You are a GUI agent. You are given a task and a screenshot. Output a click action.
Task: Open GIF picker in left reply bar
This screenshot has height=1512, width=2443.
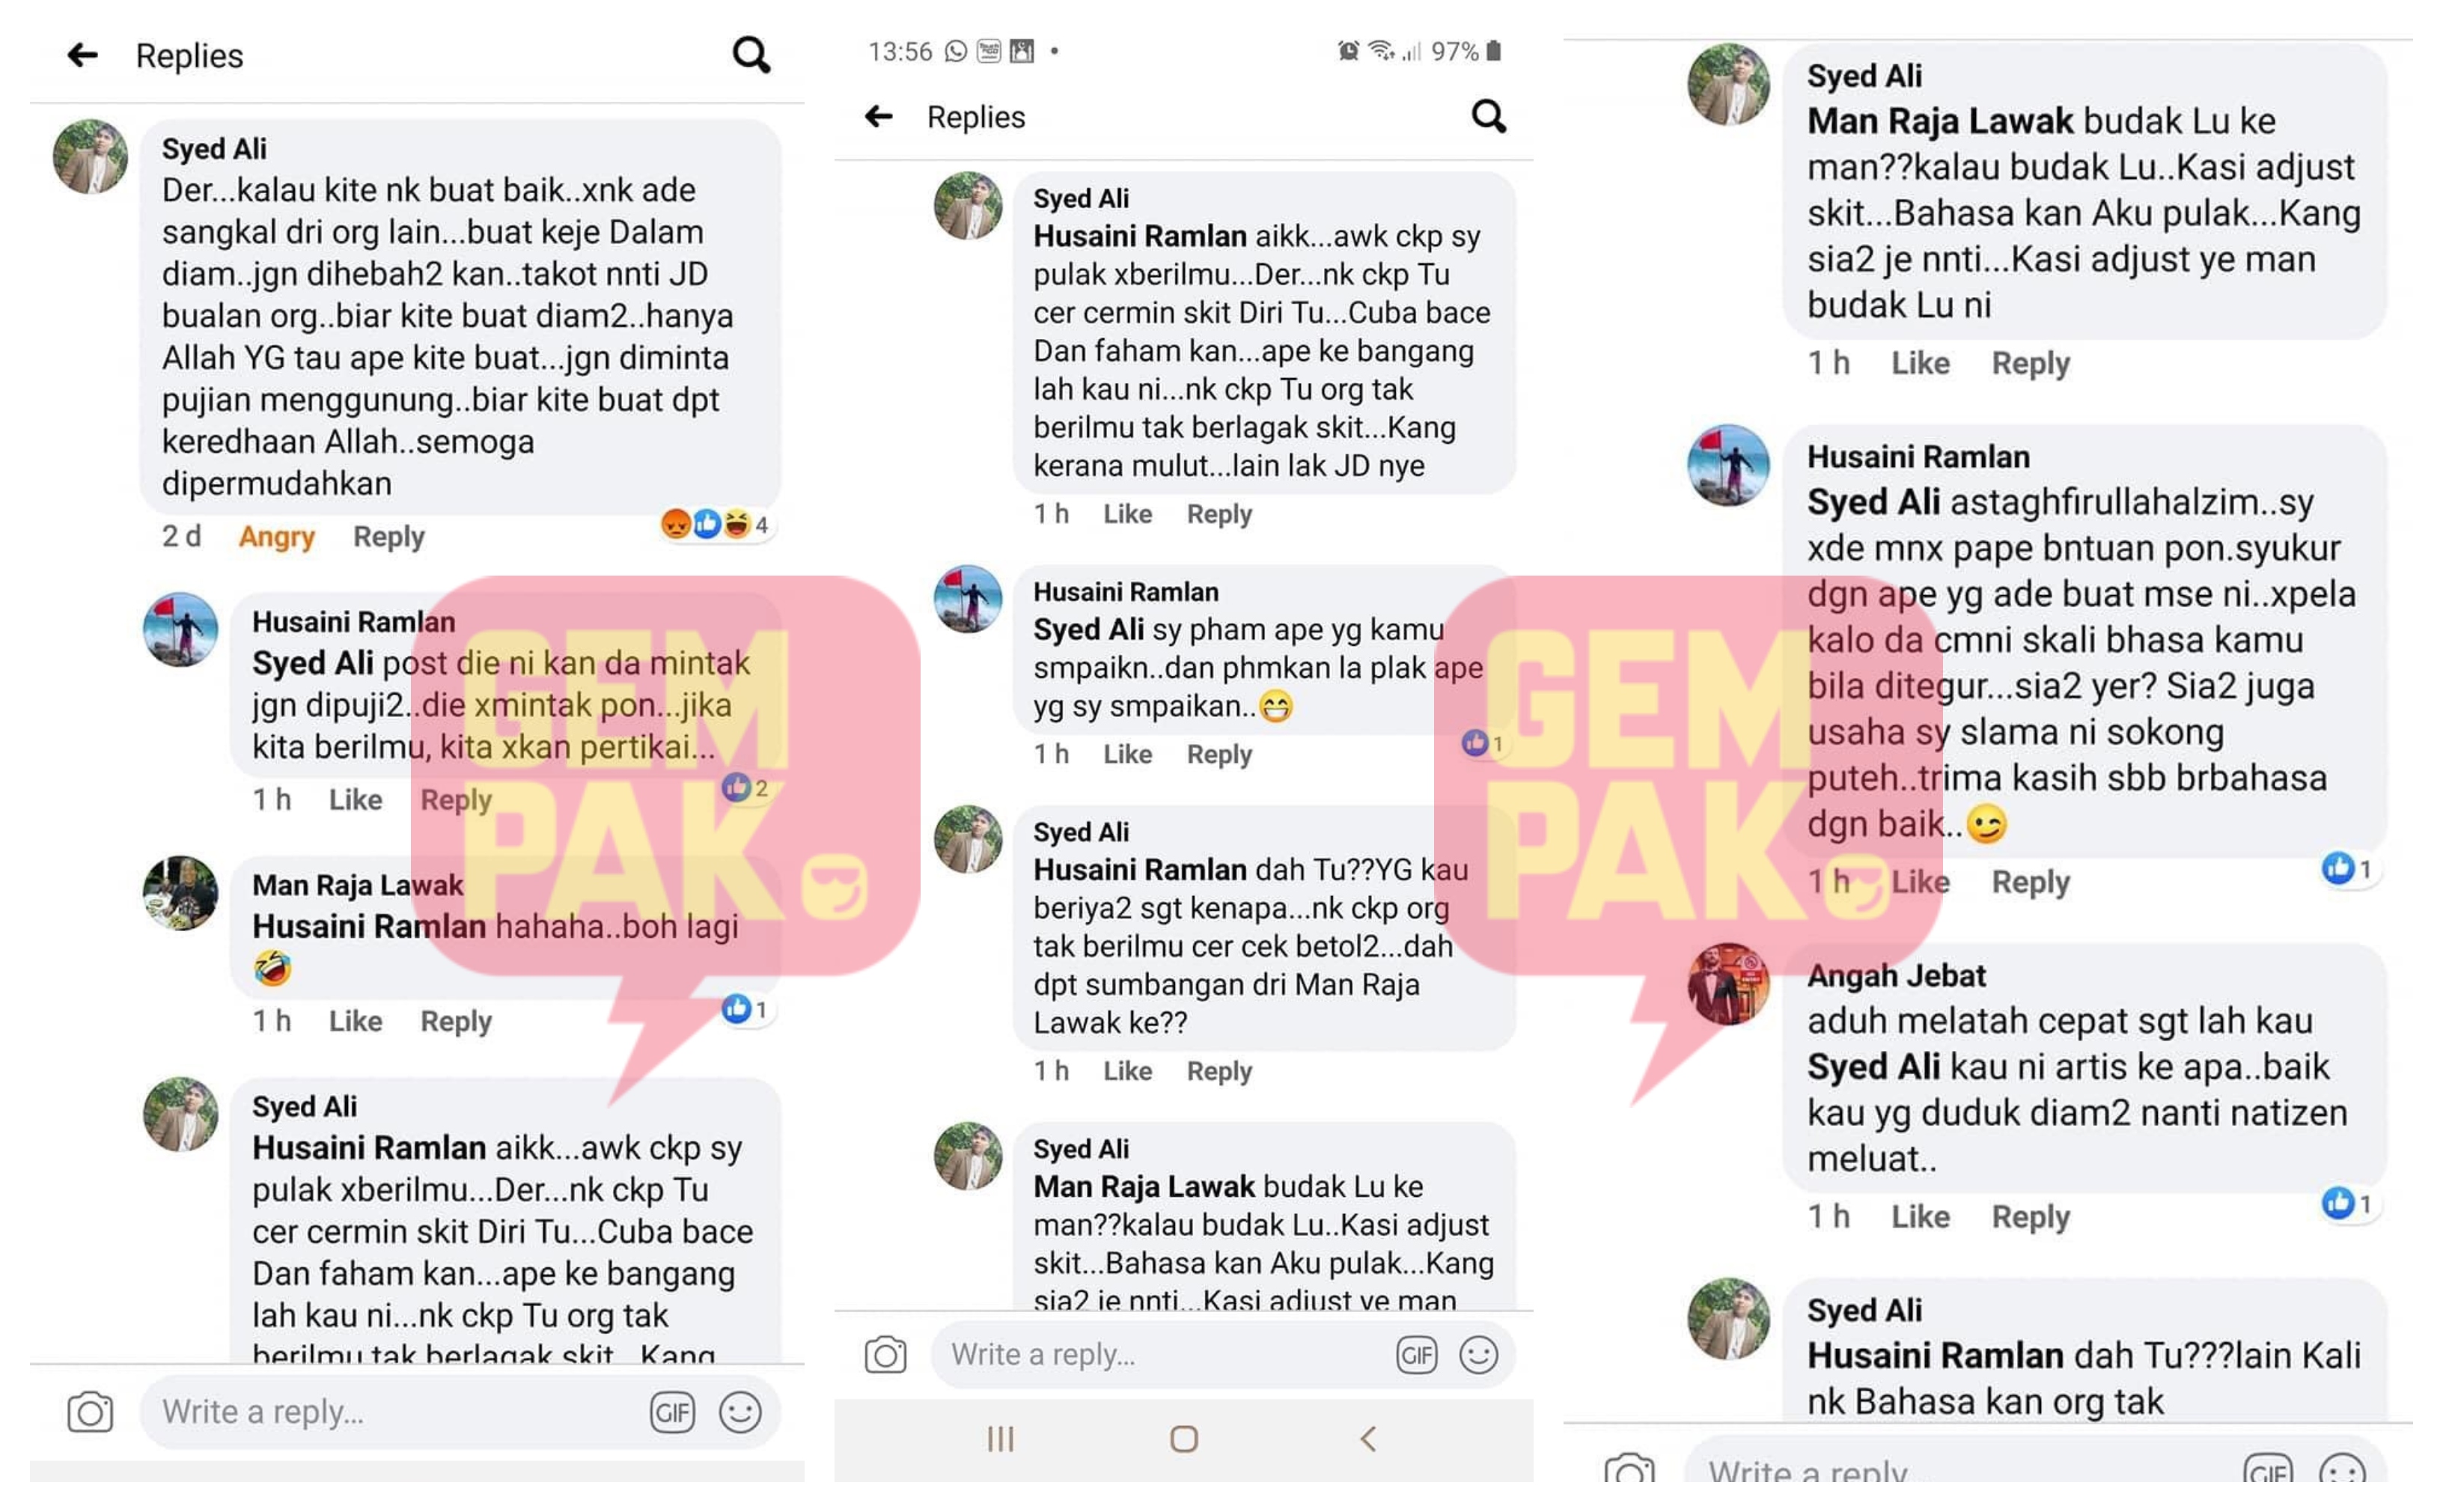tap(671, 1412)
